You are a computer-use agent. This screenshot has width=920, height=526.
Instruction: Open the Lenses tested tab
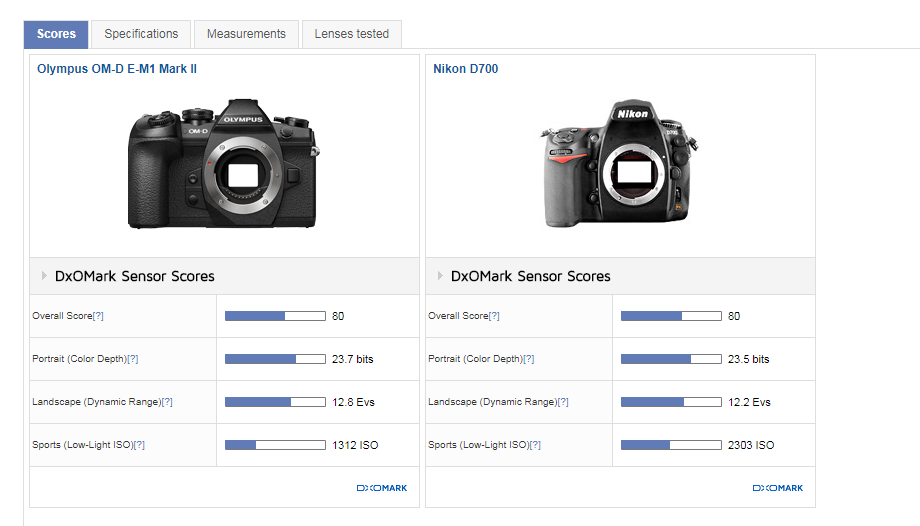[x=351, y=34]
